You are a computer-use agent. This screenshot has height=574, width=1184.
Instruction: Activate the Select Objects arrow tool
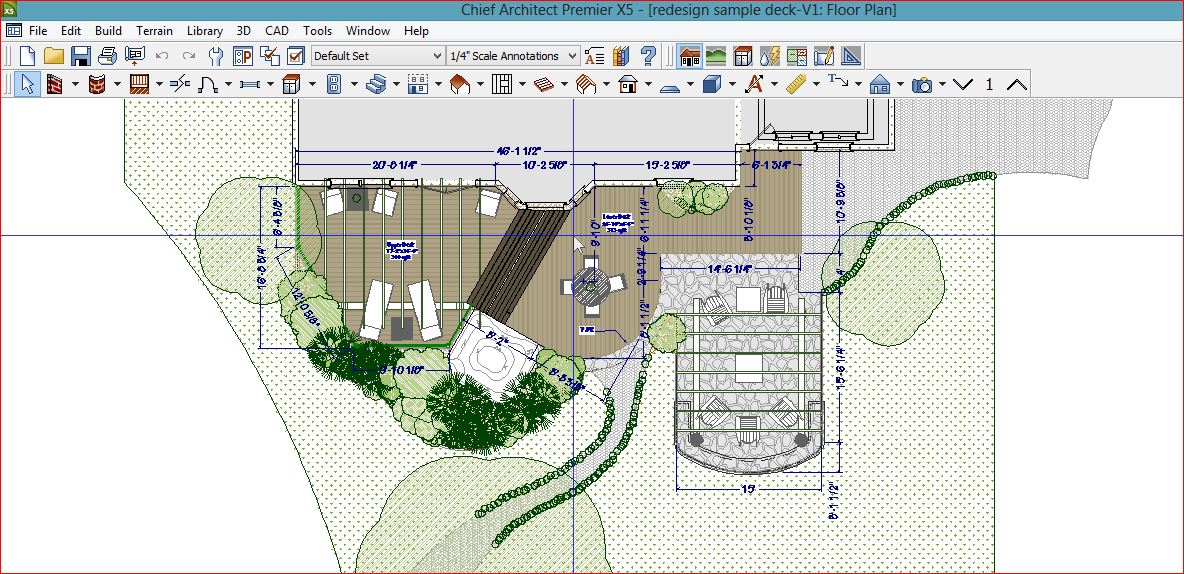pos(27,84)
